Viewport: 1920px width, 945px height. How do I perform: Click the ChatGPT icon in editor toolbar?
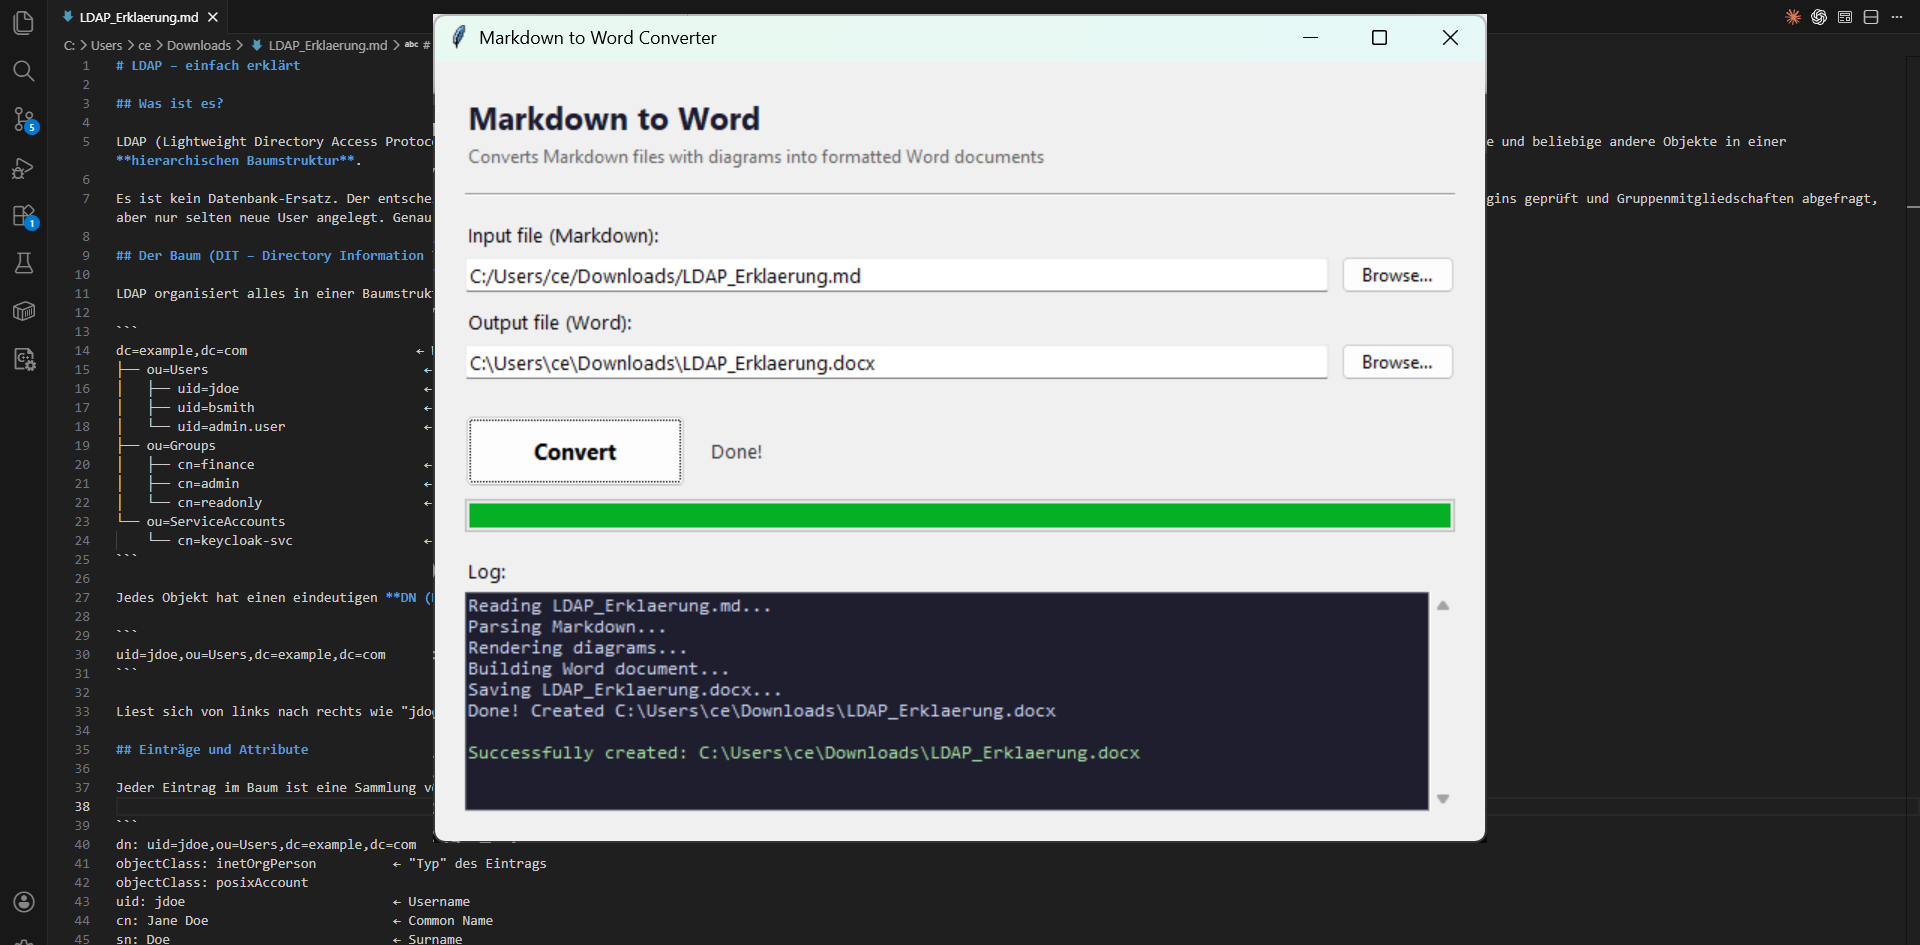[1819, 17]
